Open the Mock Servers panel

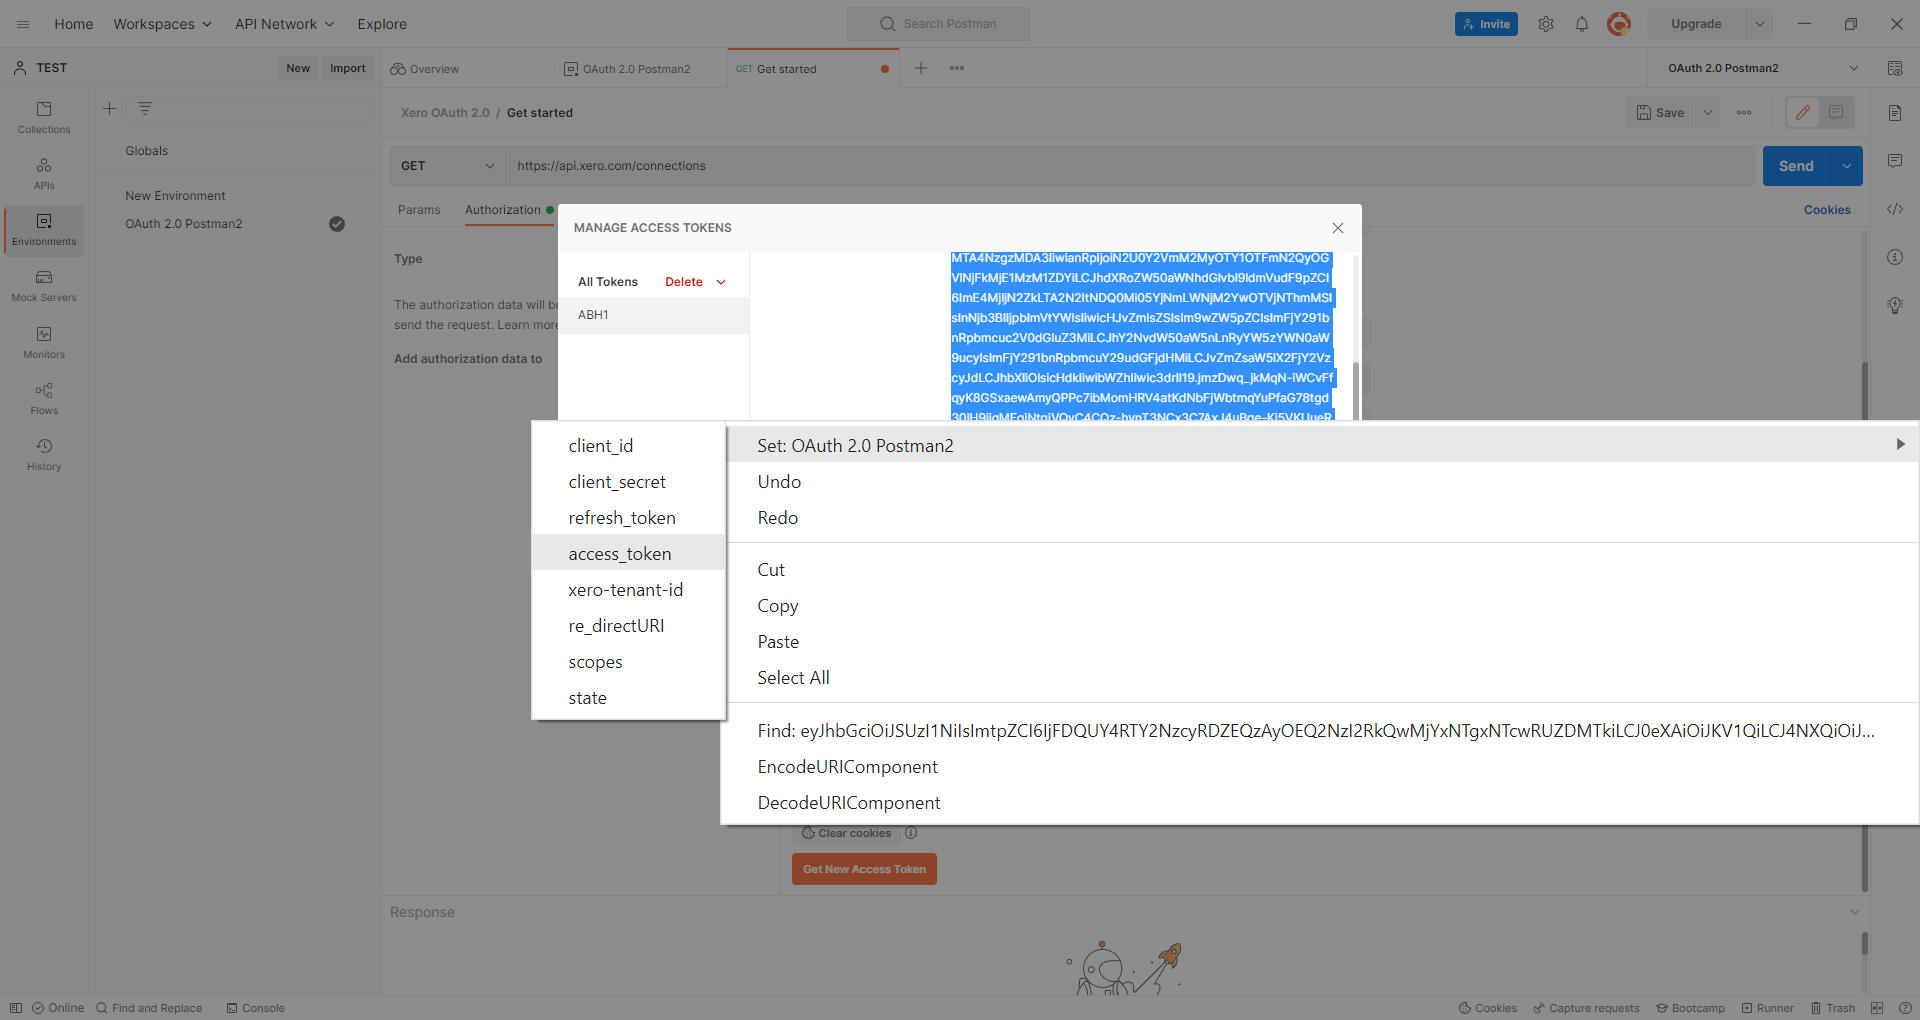coord(43,287)
